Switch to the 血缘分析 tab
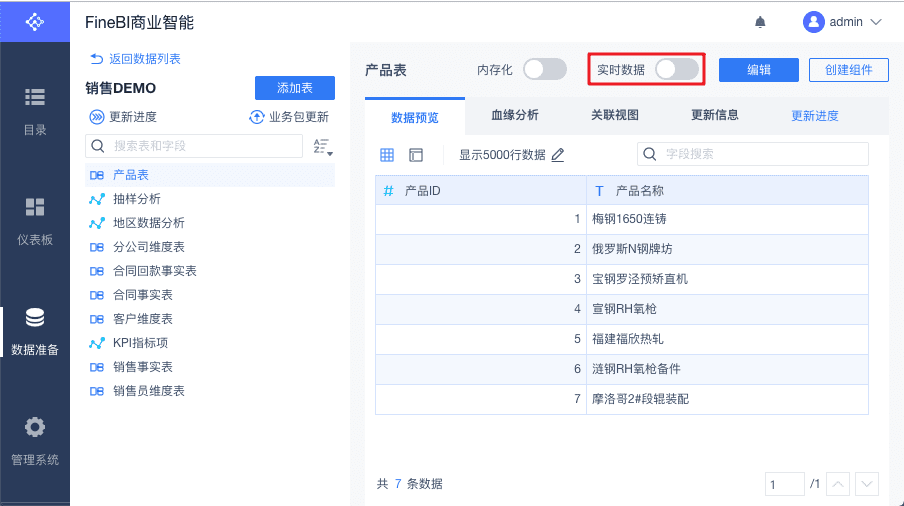904x506 pixels. [x=515, y=115]
